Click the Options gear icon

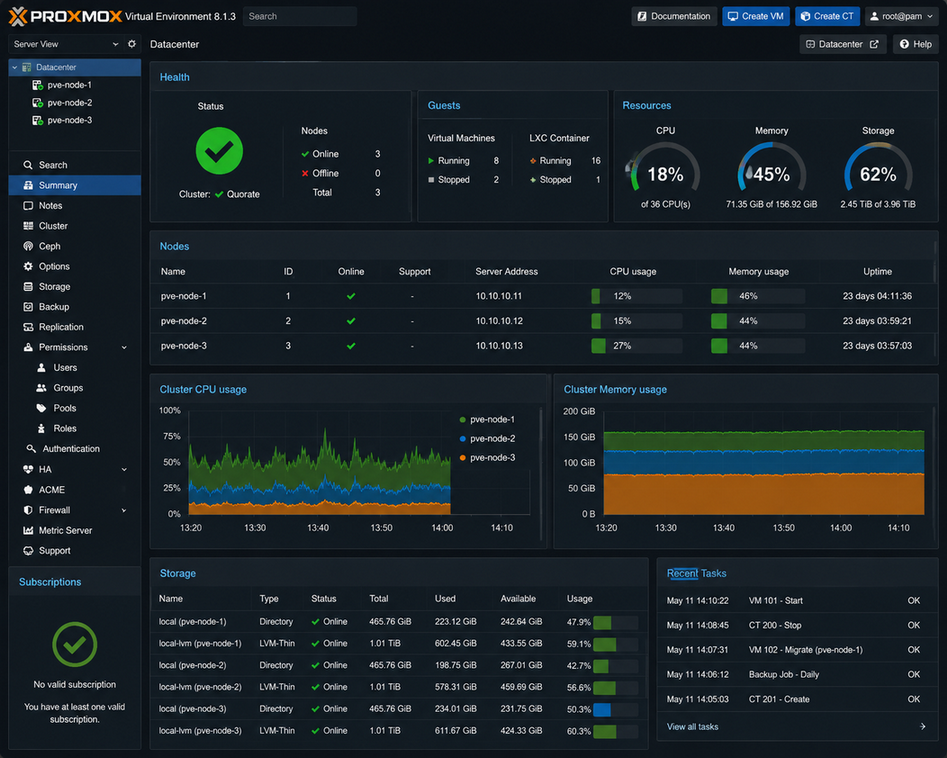pos(28,266)
